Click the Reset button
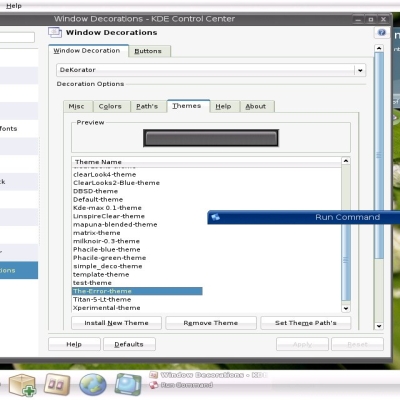Screen dimensions: 400x400 (357, 344)
